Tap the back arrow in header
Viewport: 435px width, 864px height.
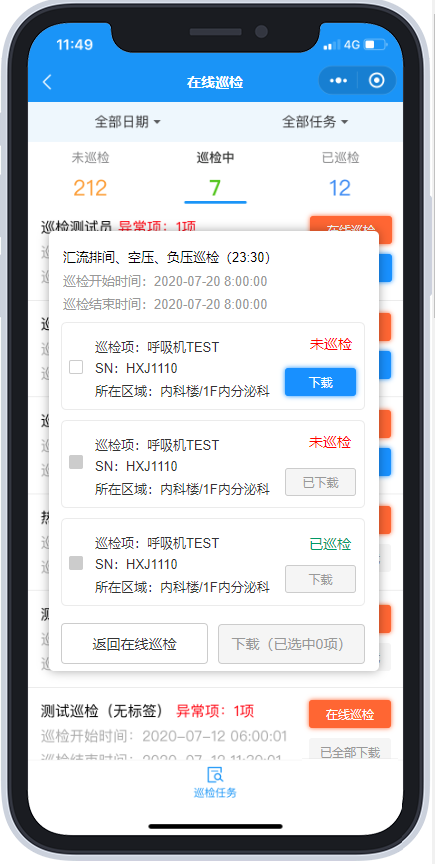[47, 82]
